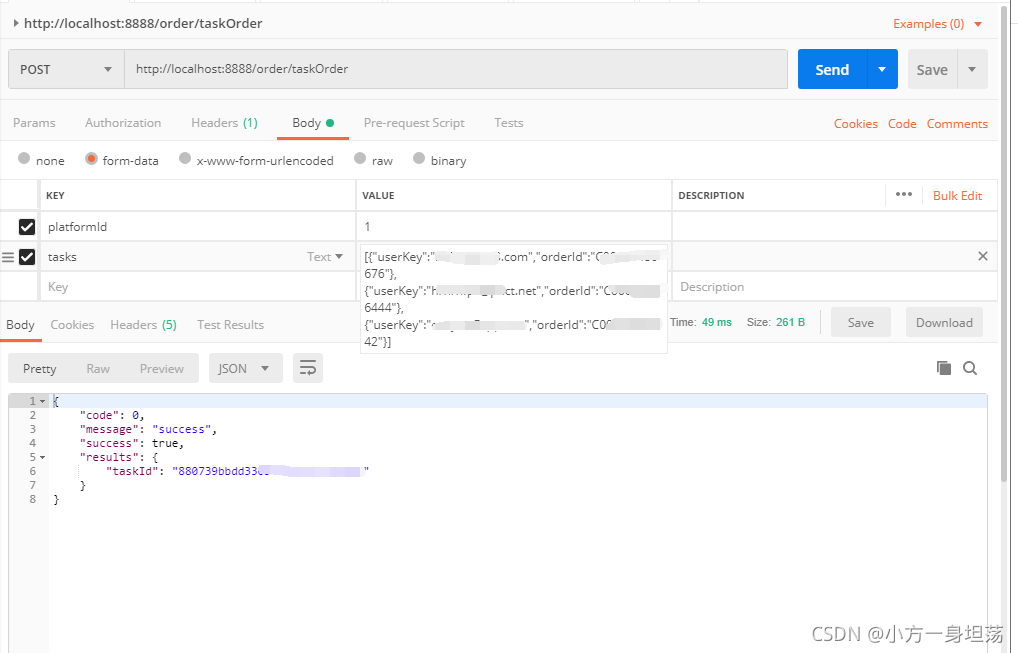Click the copy response icon
Viewport: 1018px width, 653px height.
944,368
